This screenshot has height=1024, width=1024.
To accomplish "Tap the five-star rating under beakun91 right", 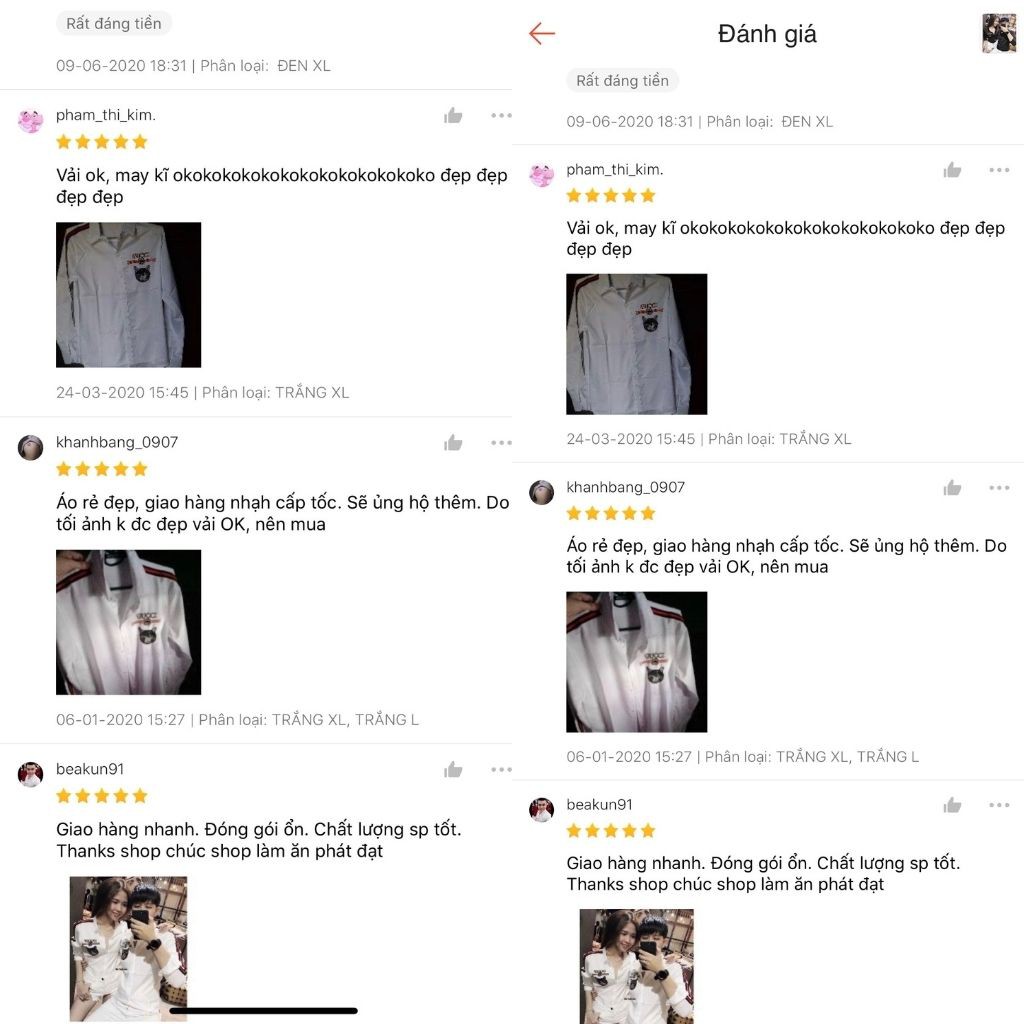I will pyautogui.click(x=611, y=831).
